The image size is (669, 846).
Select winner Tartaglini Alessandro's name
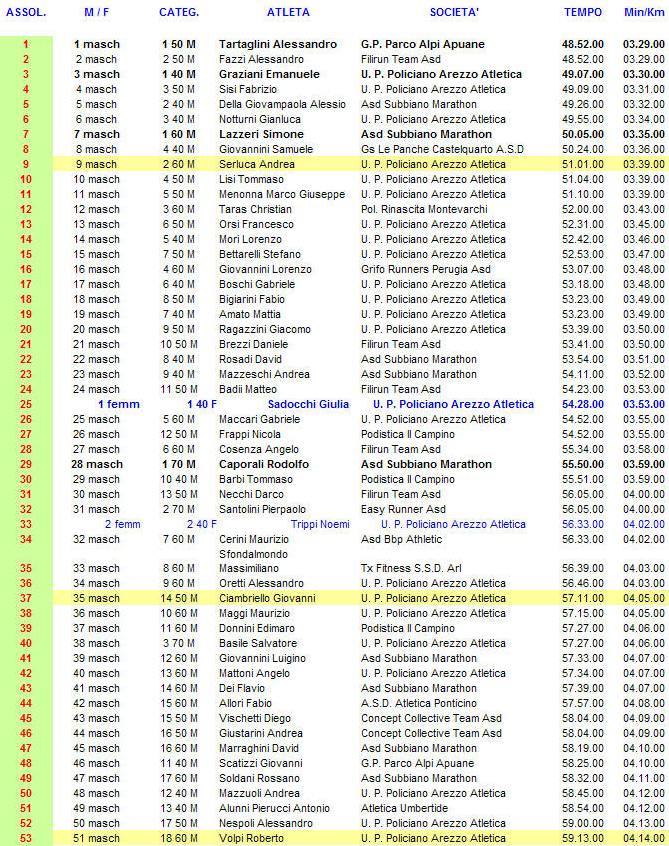pos(278,45)
